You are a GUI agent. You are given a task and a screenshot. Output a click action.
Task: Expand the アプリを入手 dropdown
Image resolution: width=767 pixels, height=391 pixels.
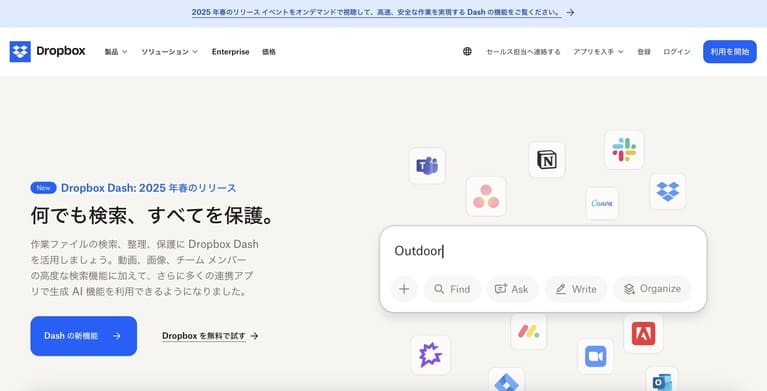point(598,51)
